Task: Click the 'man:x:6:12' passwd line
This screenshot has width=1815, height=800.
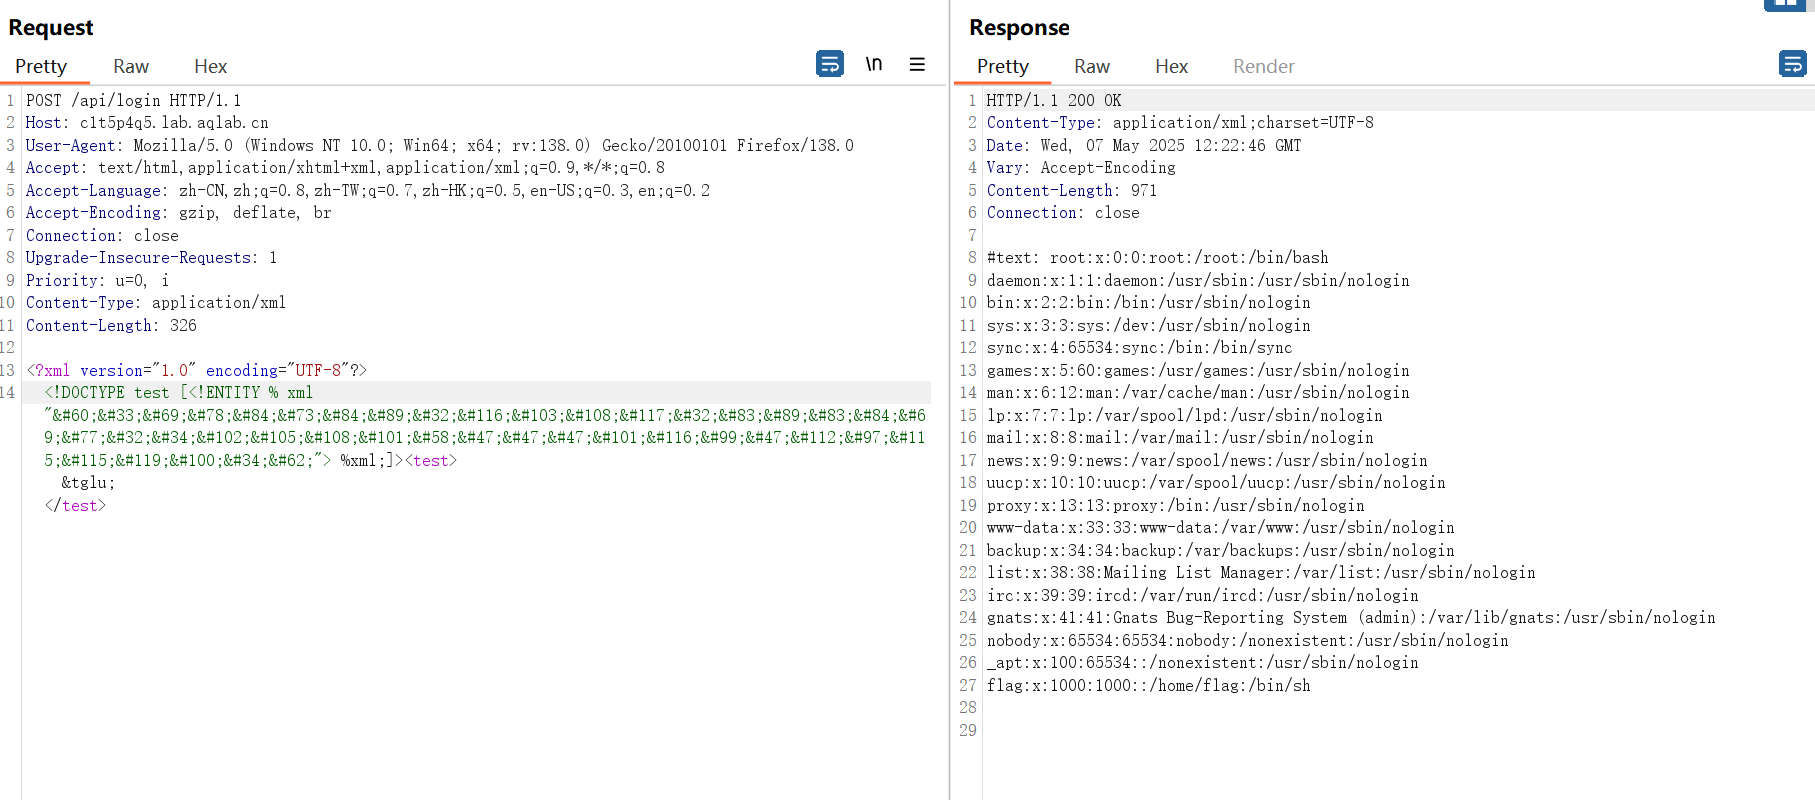Action: [1198, 393]
